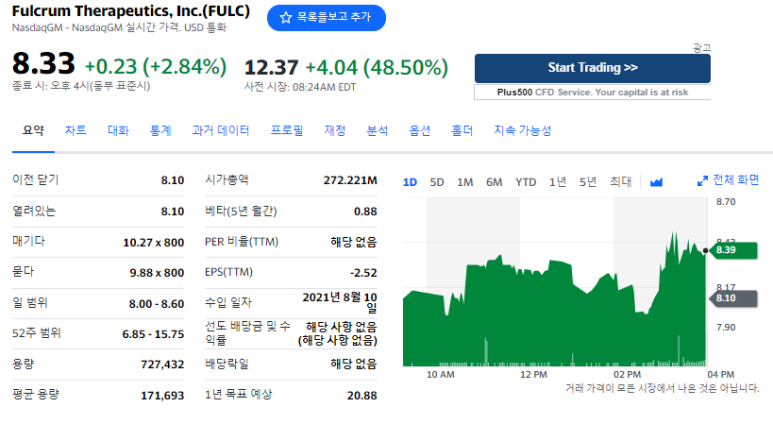The image size is (773, 424).
Task: Click the average volume value 171,693
Action: (163, 395)
